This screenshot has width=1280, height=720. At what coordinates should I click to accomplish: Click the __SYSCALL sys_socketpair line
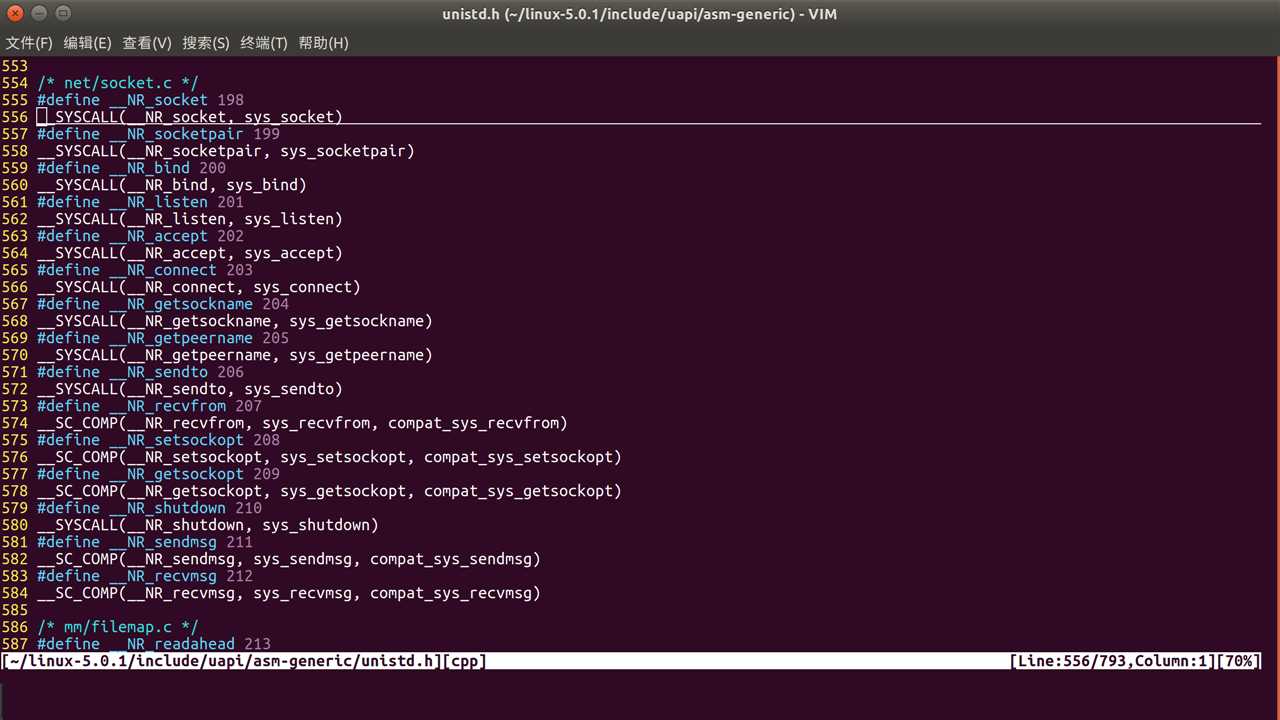coord(226,151)
